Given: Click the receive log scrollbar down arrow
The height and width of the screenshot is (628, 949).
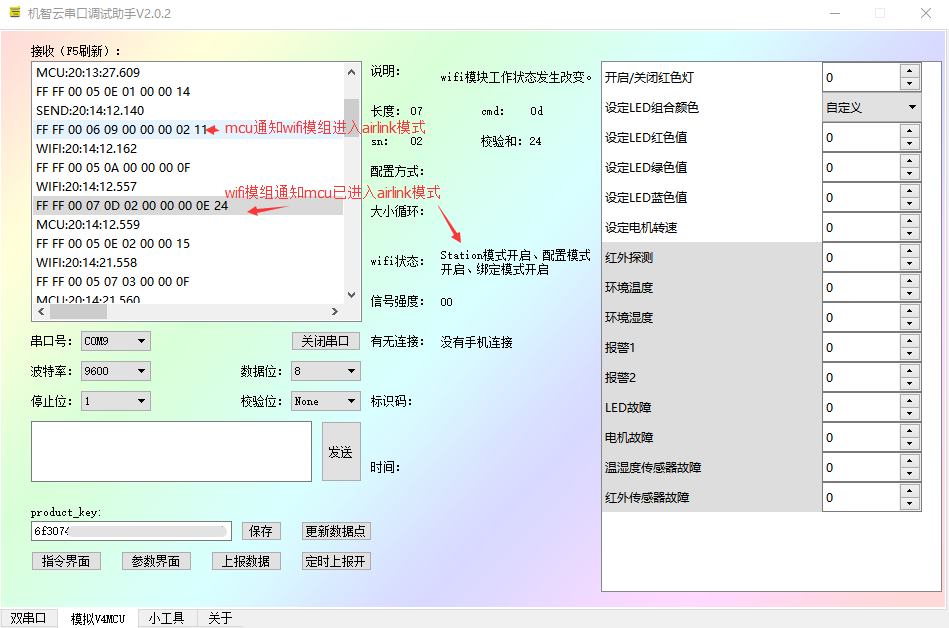Looking at the screenshot, I should click(351, 294).
